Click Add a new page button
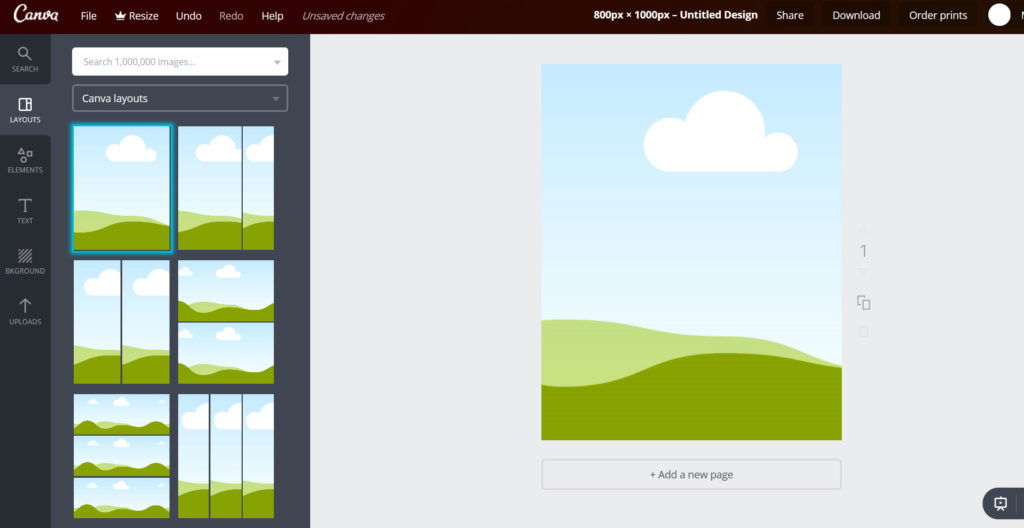 point(691,474)
